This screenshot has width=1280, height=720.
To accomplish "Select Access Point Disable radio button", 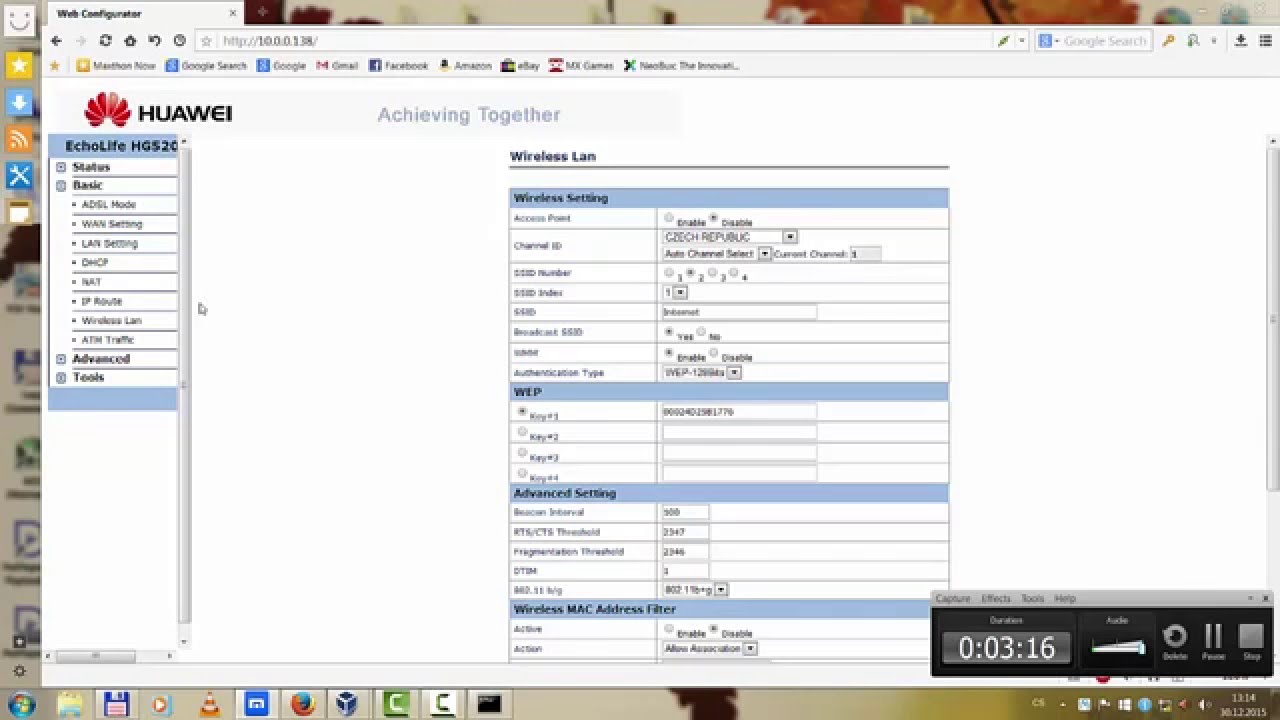I will click(713, 217).
